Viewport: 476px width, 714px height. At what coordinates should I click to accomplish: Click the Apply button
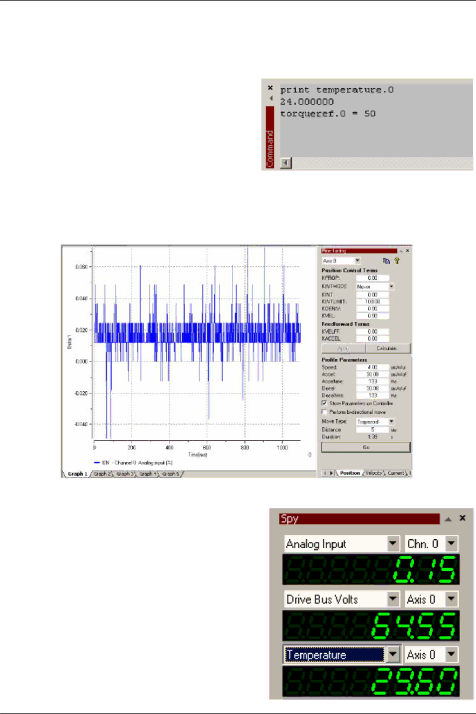pyautogui.click(x=343, y=348)
